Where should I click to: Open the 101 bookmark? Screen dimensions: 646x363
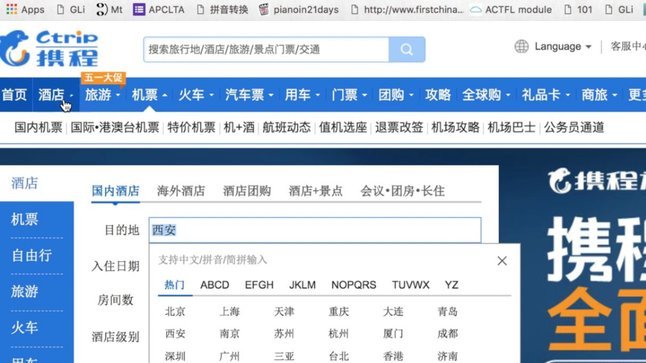click(578, 9)
